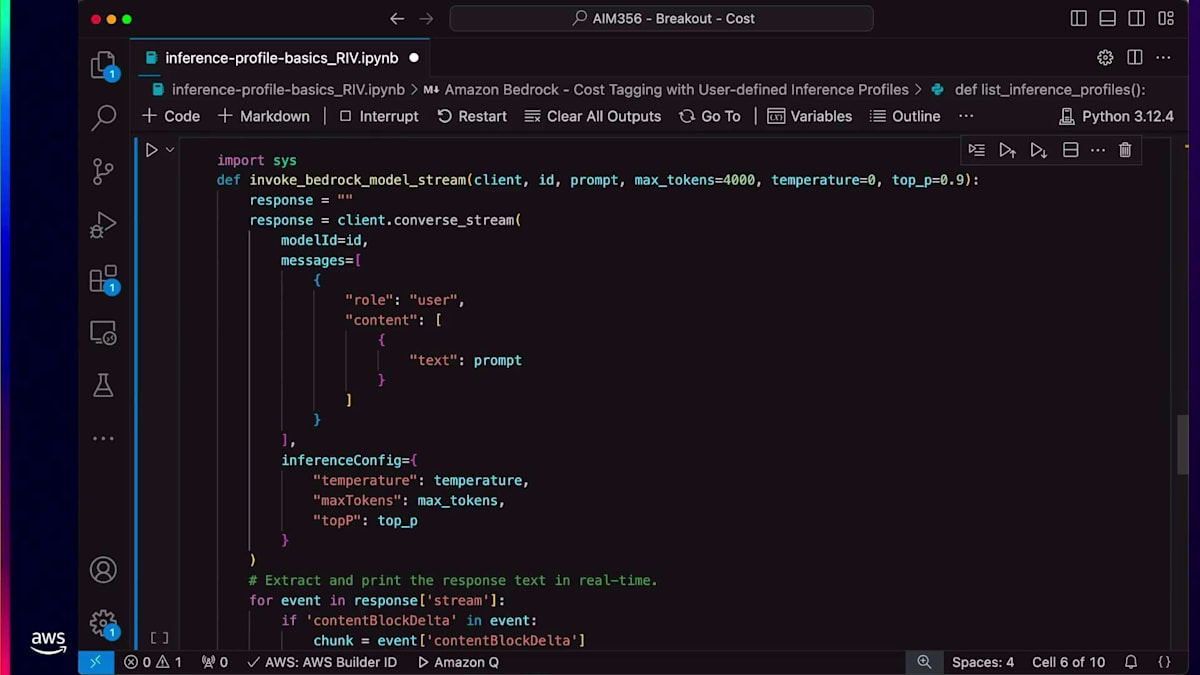Open notebook toolbar overflow ellipsis
Screen dimensions: 1200x675
(966, 116)
